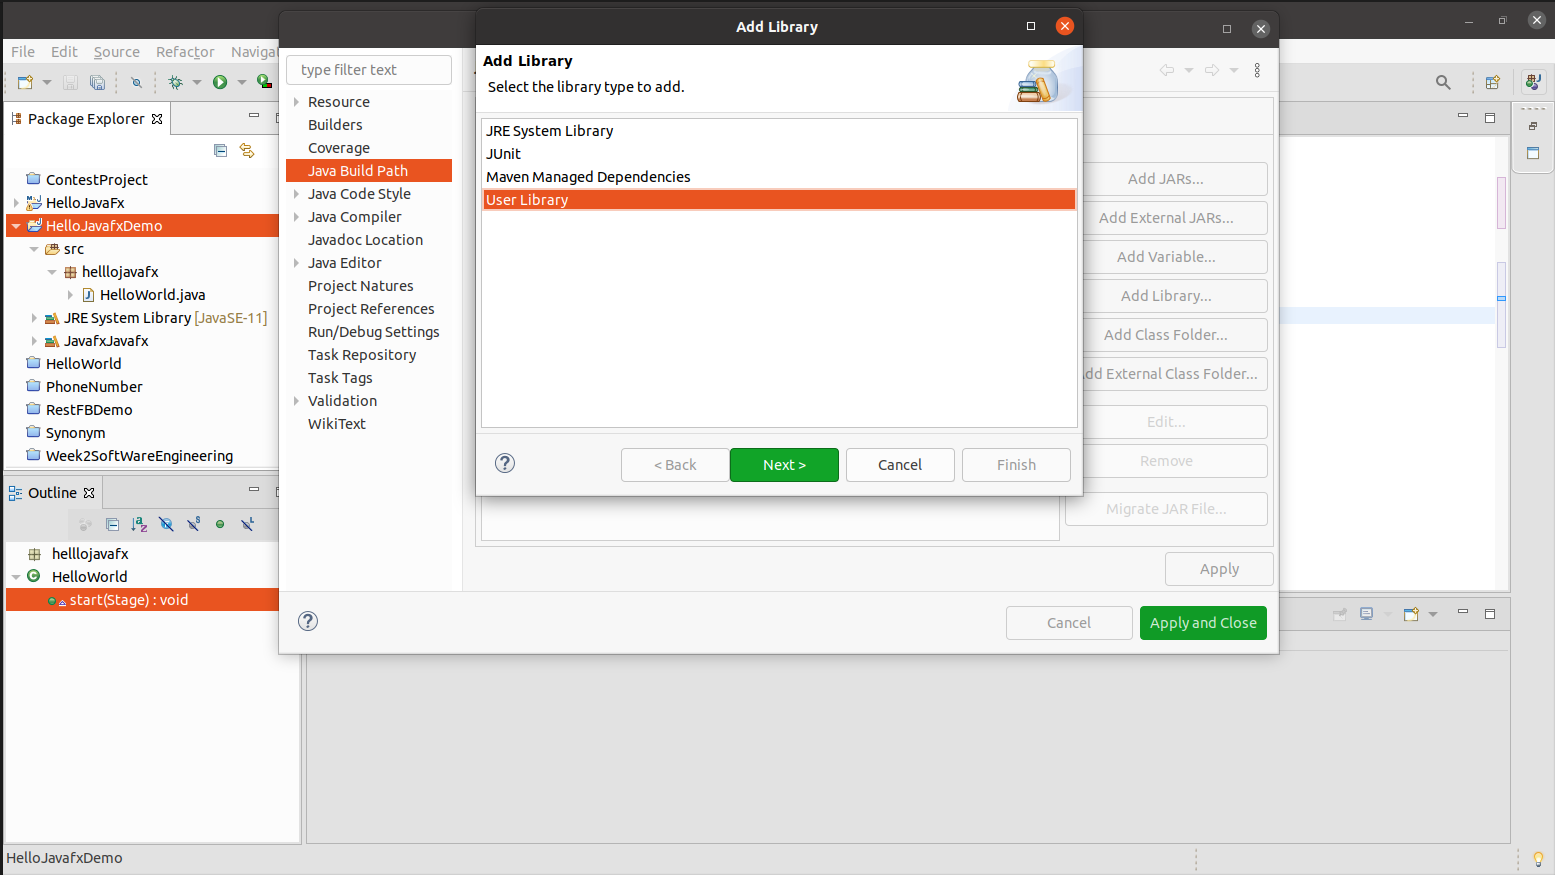Toggle Hide Static Members in Outline
Image resolution: width=1555 pixels, height=875 pixels.
[x=193, y=524]
